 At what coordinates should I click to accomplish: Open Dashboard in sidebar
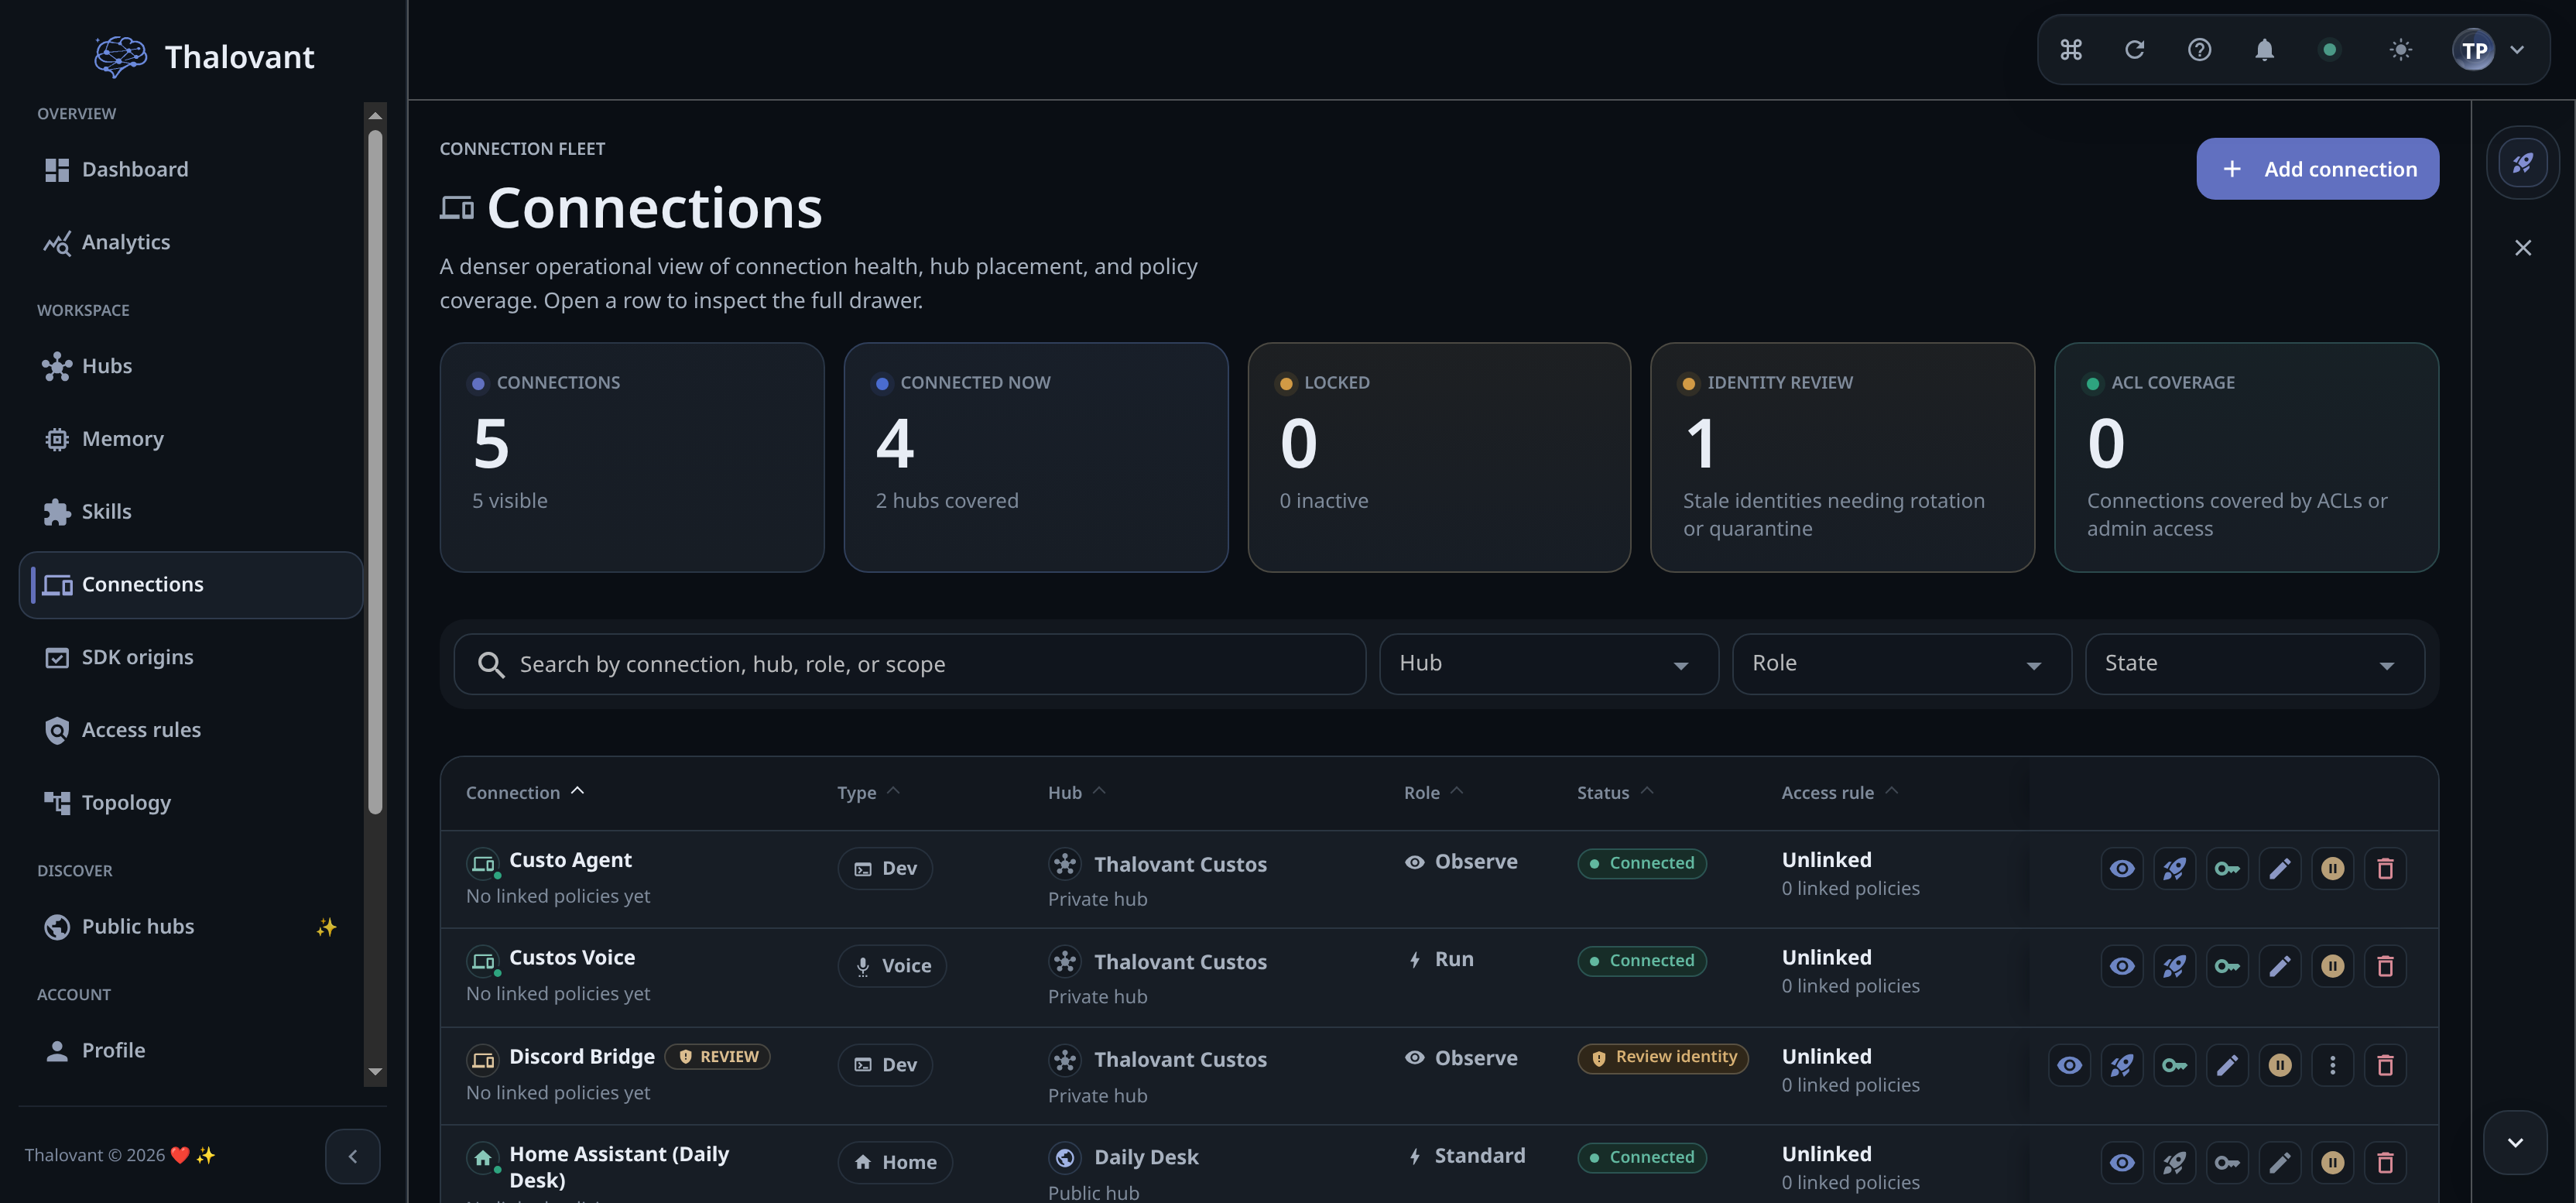pyautogui.click(x=190, y=170)
